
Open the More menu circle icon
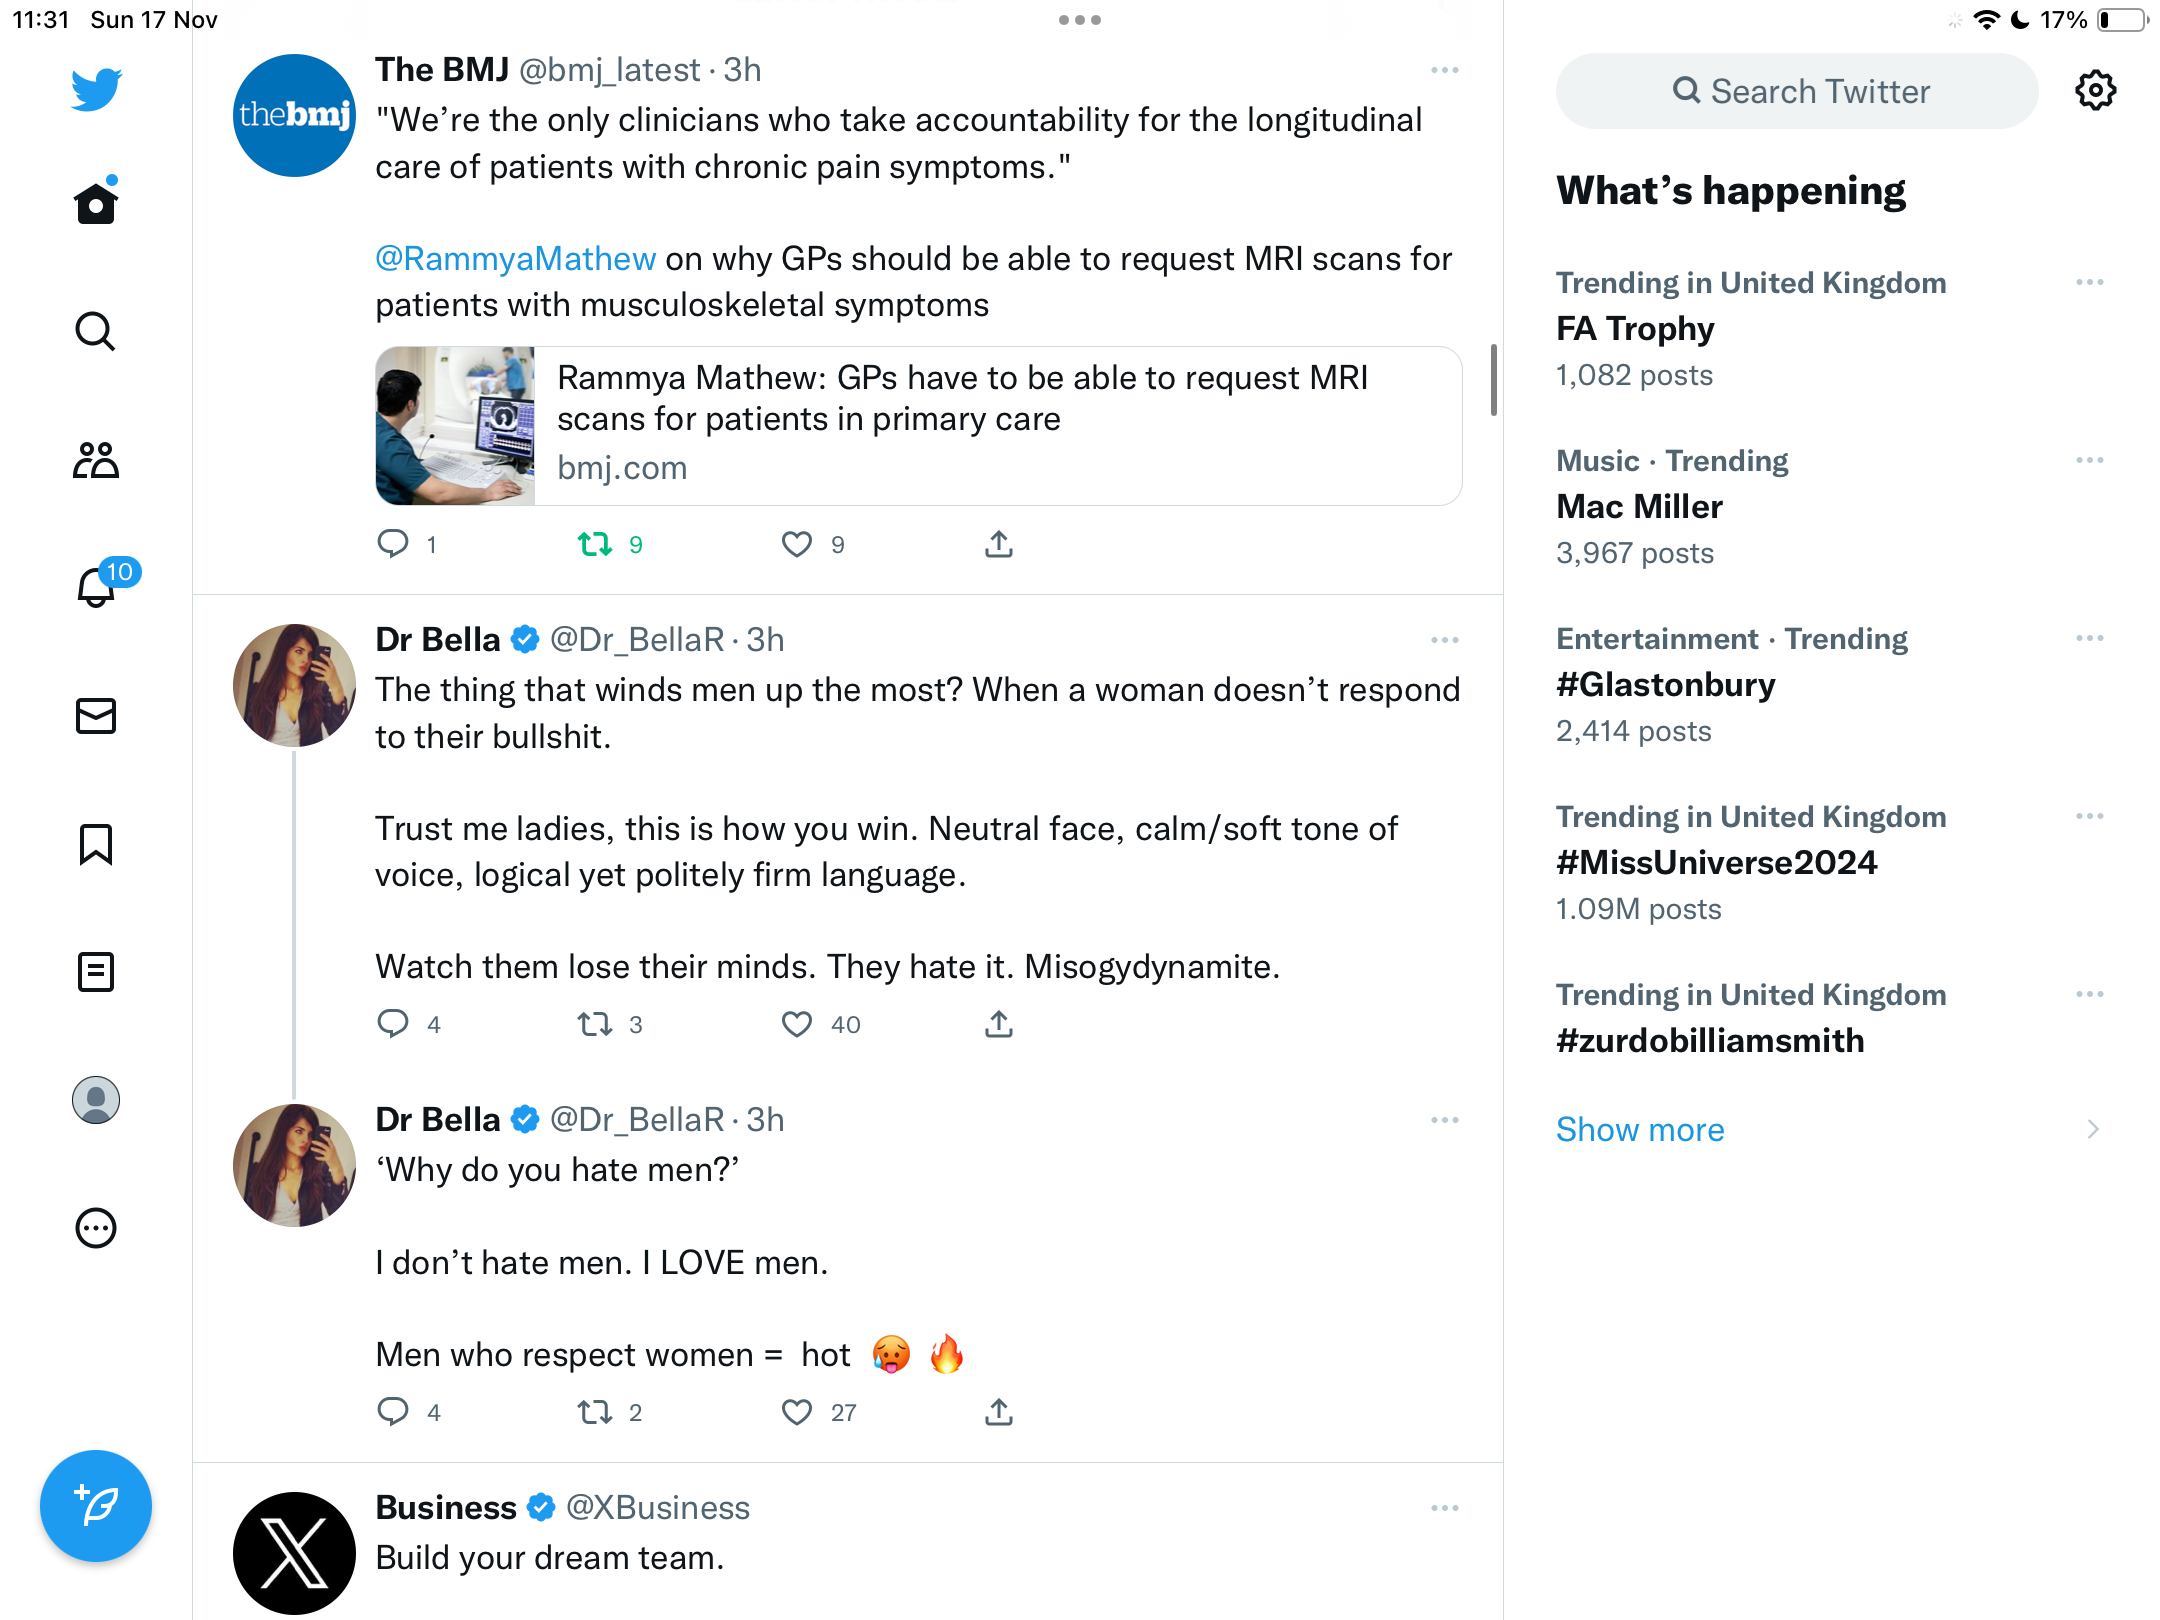(96, 1228)
